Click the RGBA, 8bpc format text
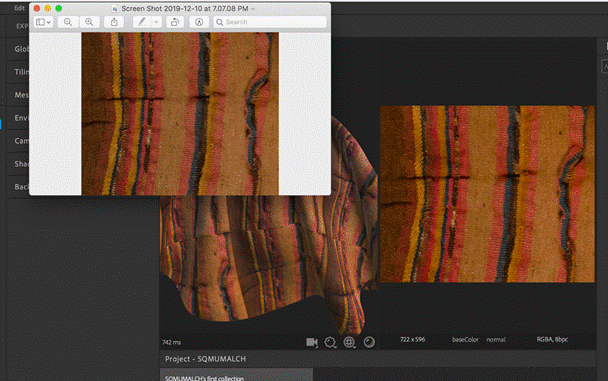608x381 pixels. 552,339
